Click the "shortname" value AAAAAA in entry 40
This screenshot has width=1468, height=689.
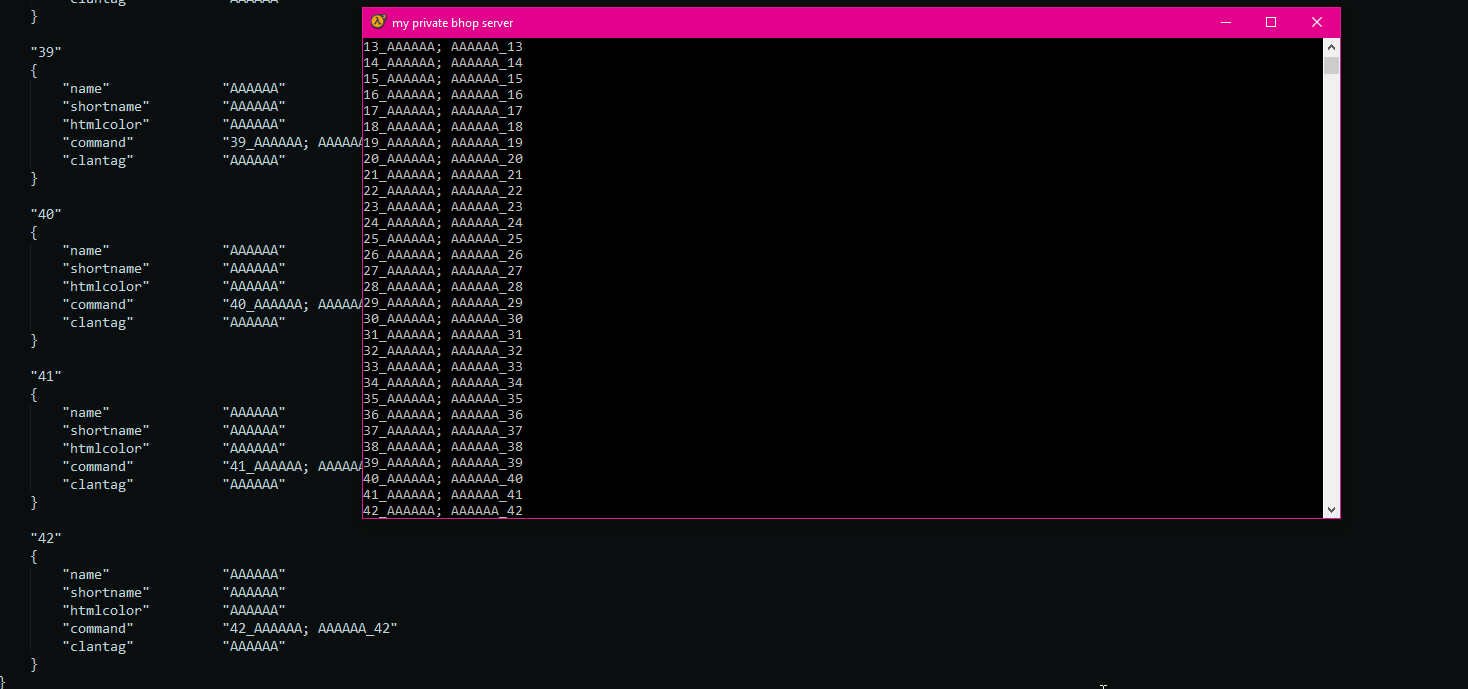[x=254, y=268]
